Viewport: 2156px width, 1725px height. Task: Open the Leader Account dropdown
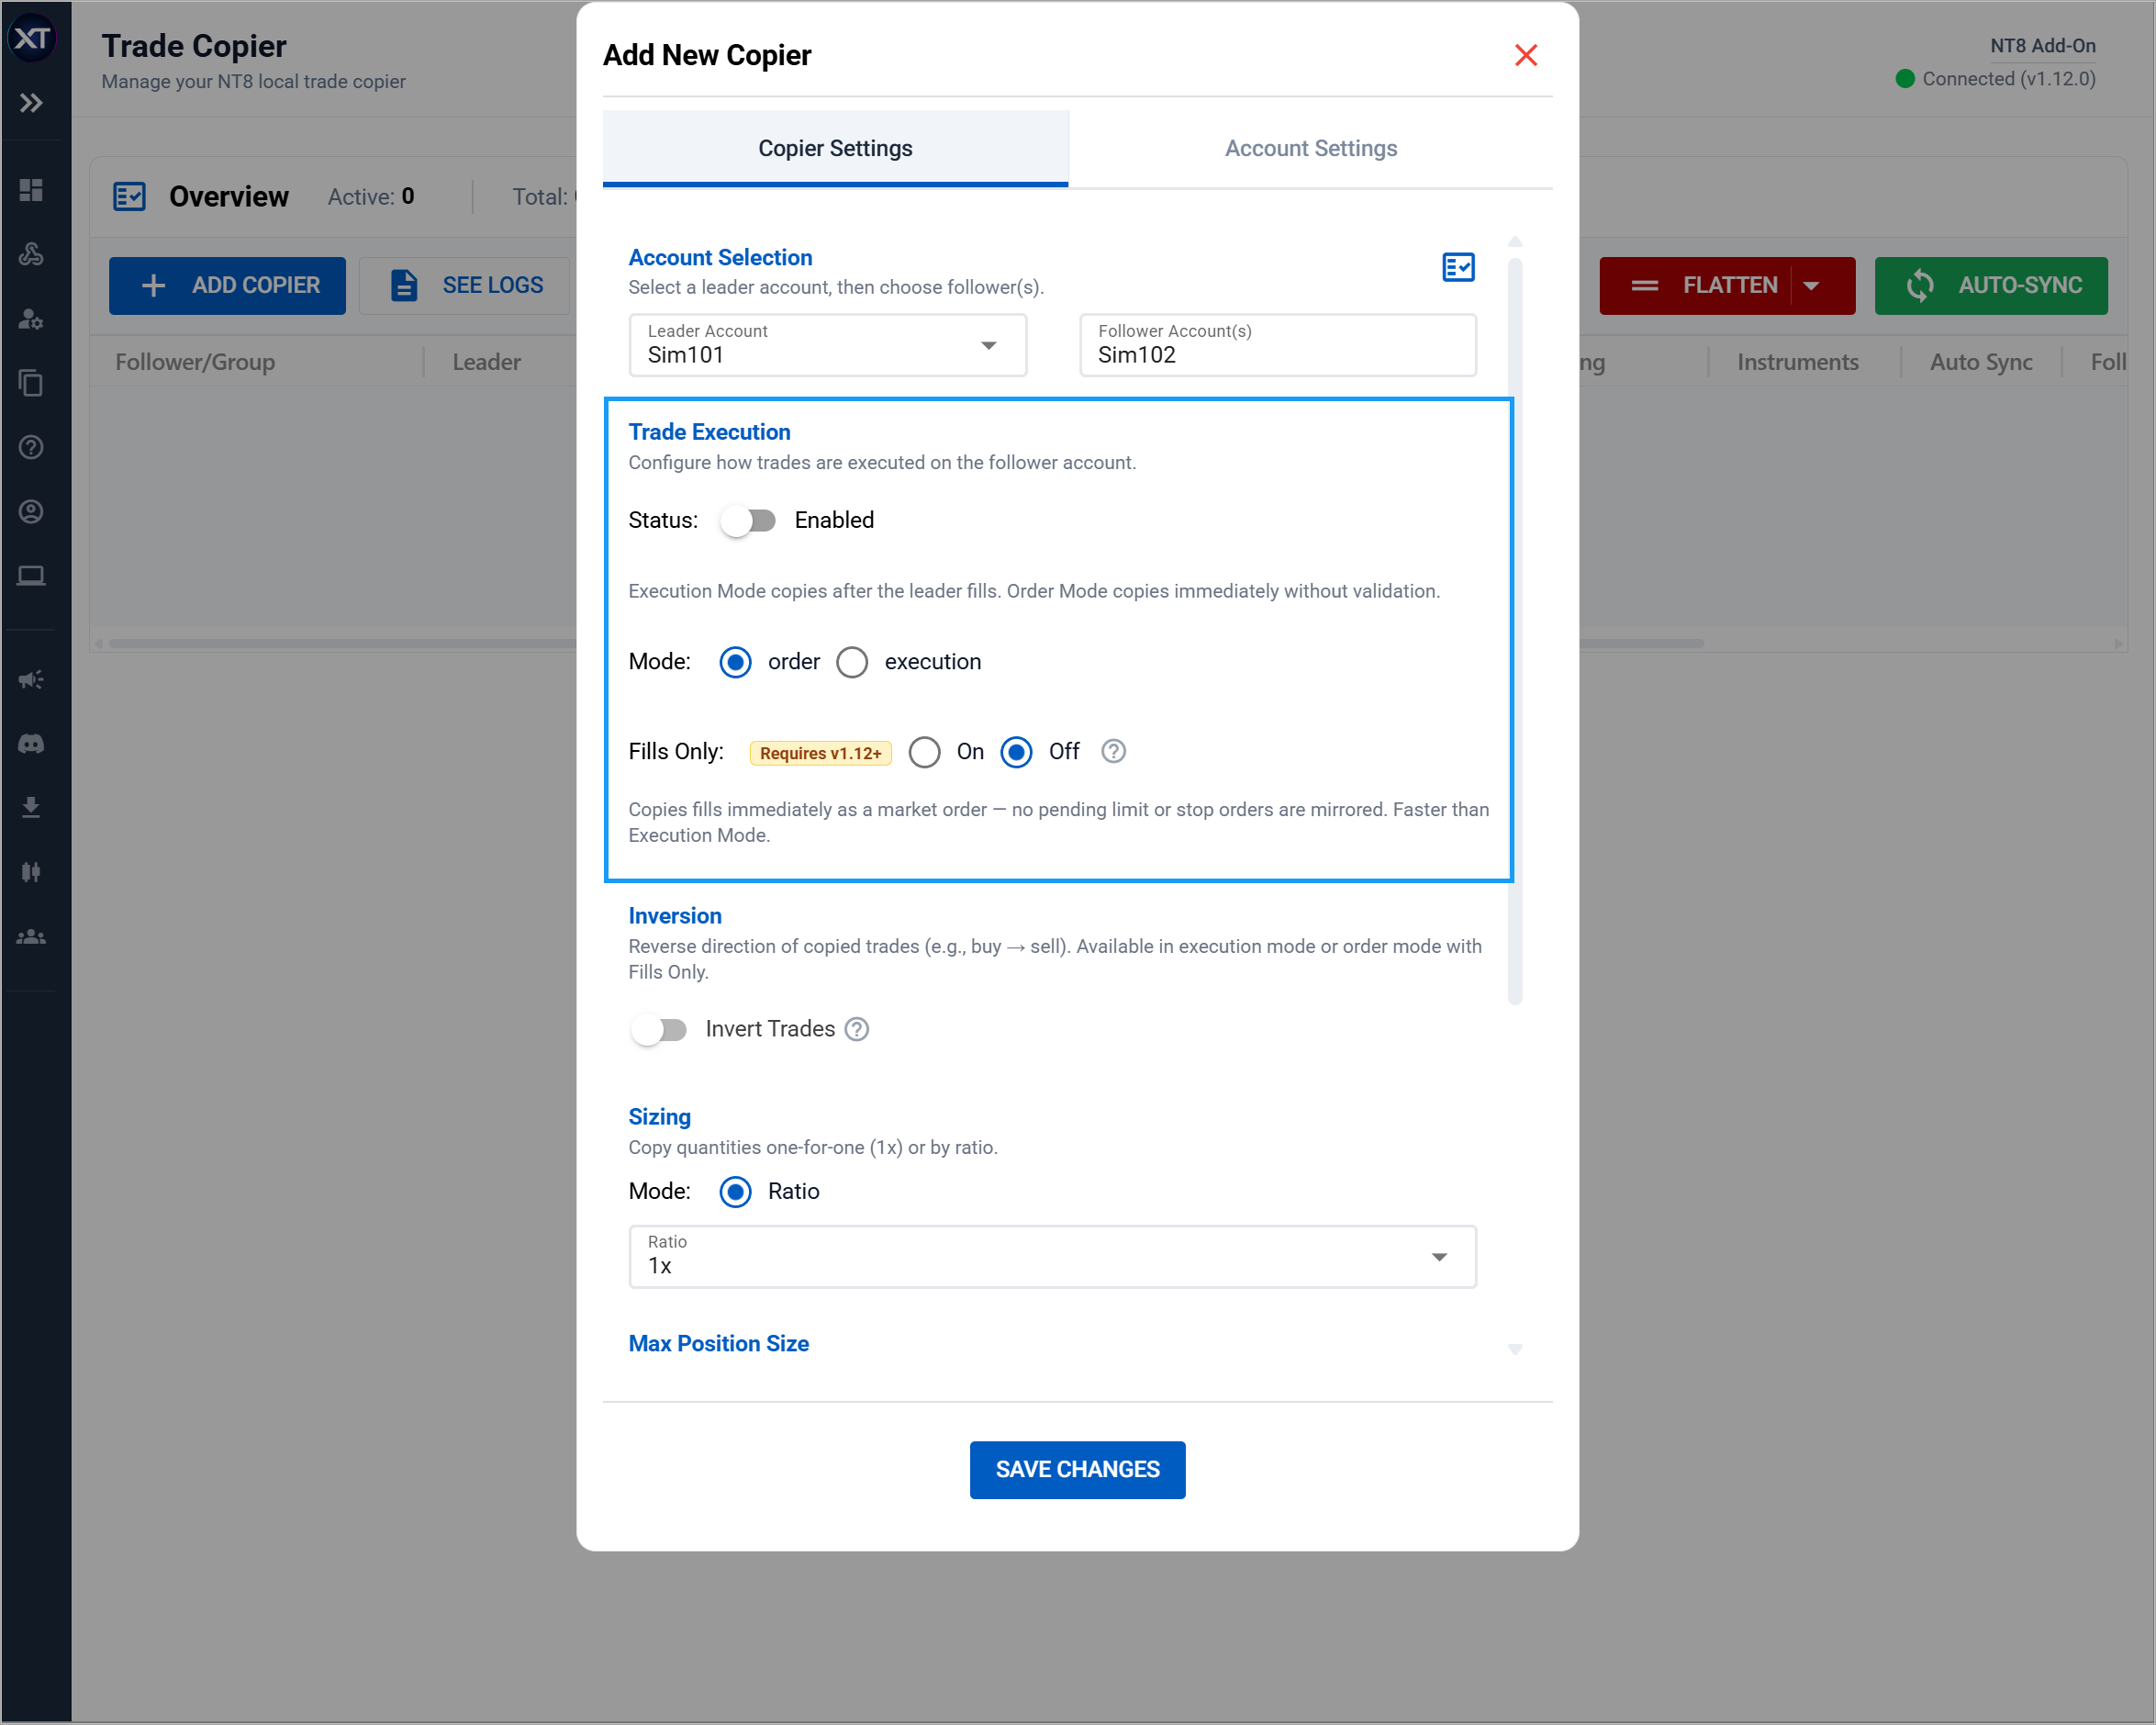[x=988, y=345]
